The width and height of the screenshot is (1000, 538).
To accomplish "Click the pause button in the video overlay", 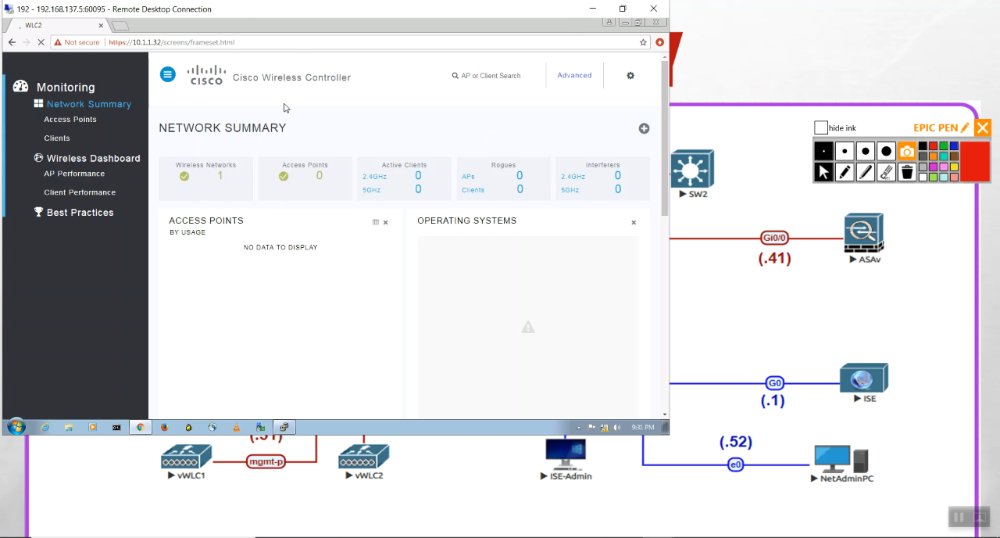I will point(959,517).
